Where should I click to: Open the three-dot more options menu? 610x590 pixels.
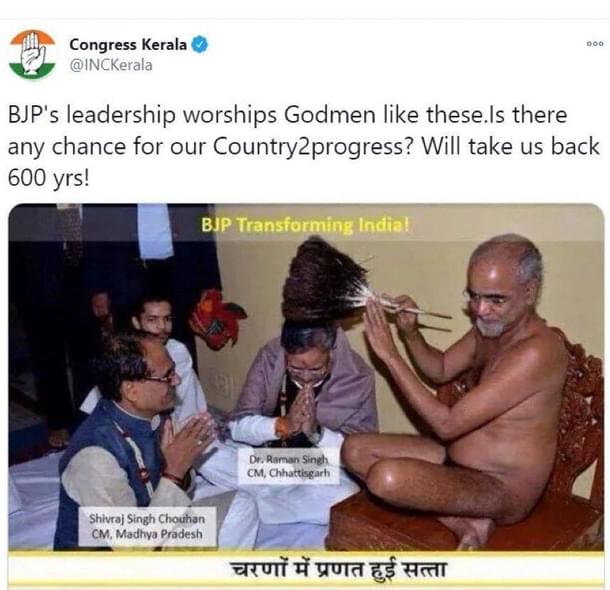tap(595, 44)
